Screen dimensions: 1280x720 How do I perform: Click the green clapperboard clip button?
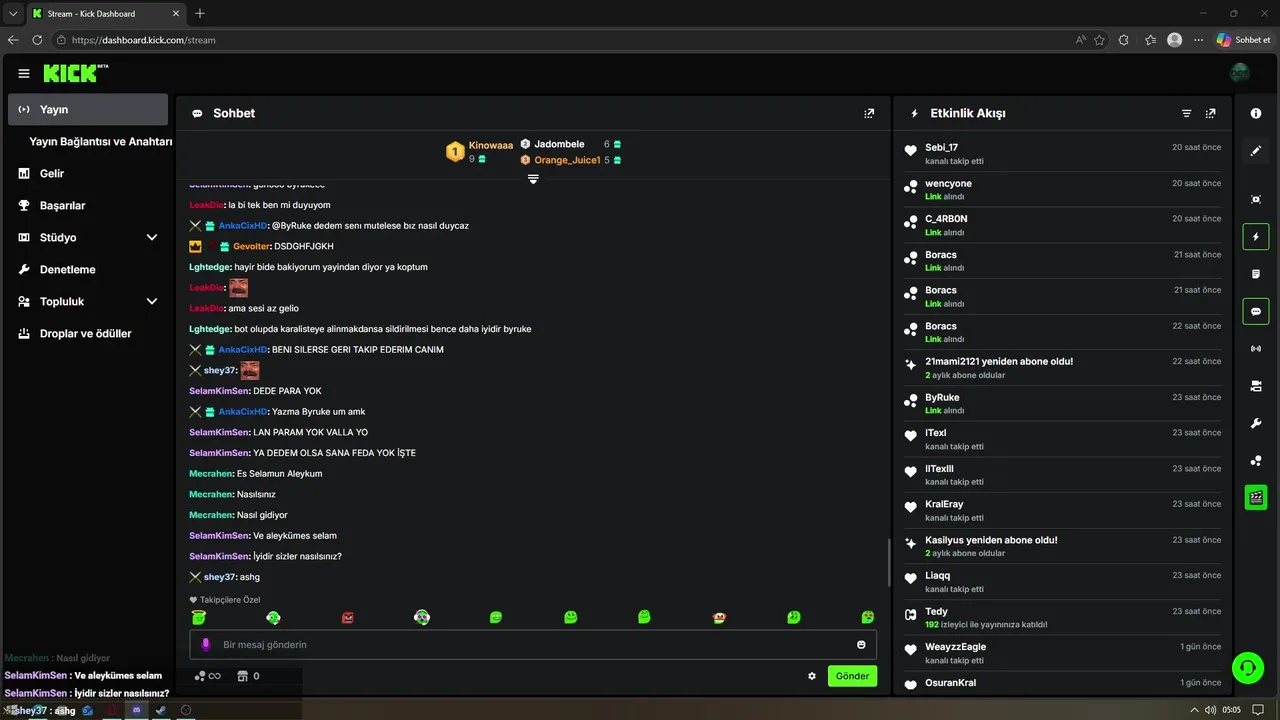(x=1256, y=497)
